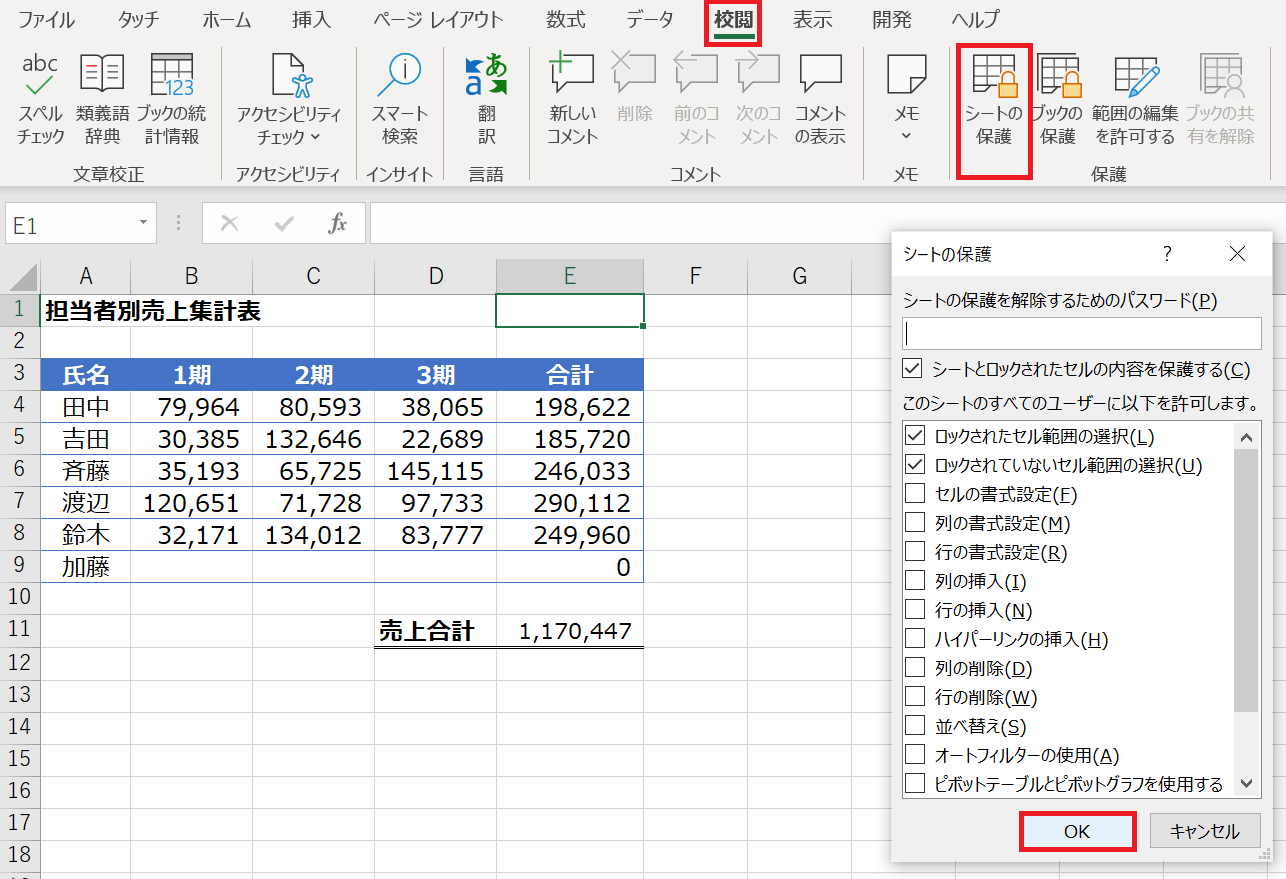Open the 類義語辞典 thesaurus tool

pos(102,77)
